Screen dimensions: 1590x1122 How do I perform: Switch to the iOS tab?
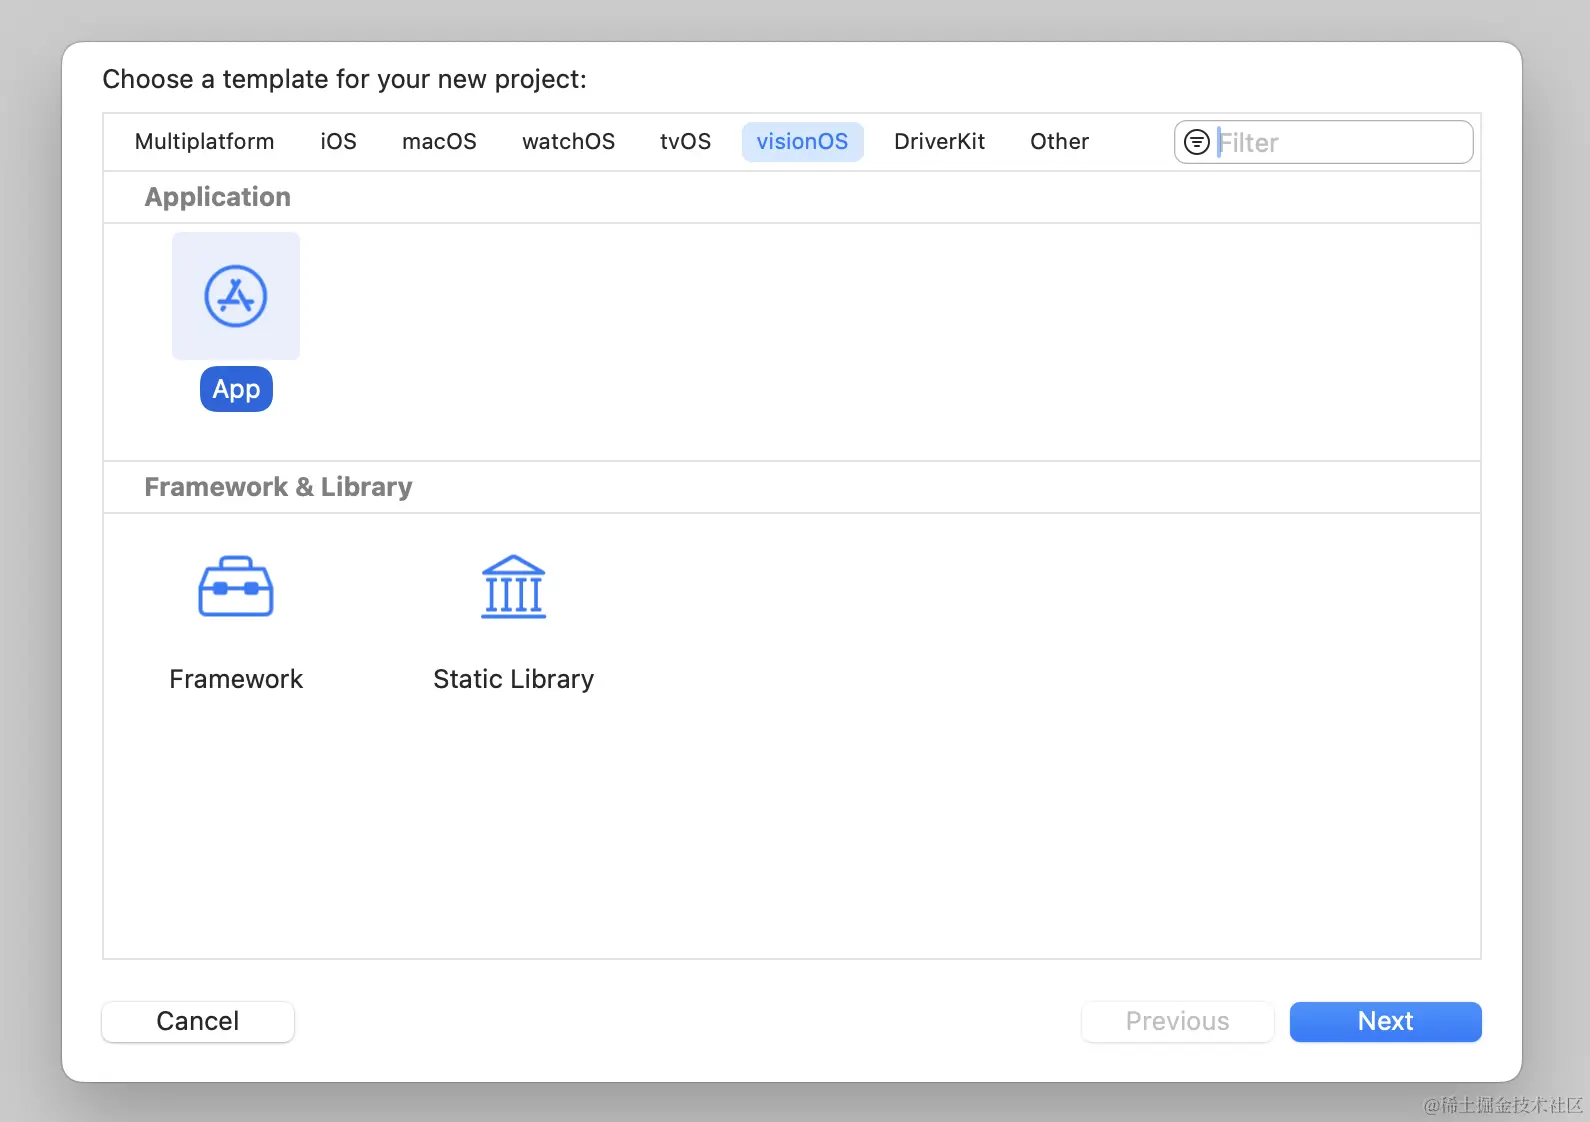pyautogui.click(x=338, y=142)
